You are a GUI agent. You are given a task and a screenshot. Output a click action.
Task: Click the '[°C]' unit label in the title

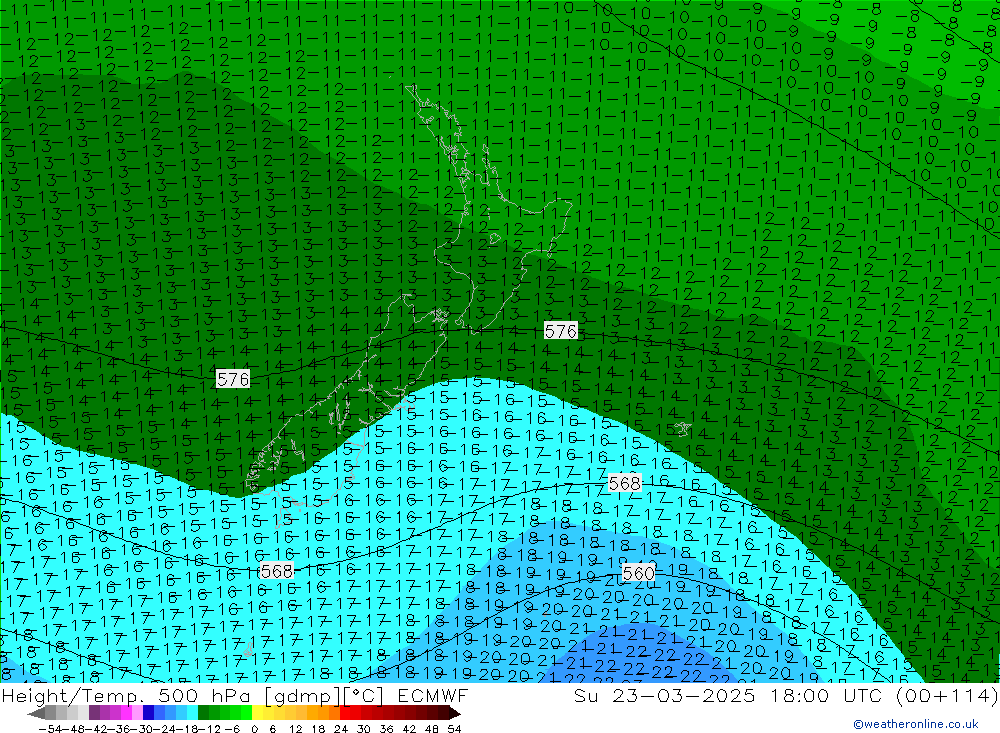[364, 696]
